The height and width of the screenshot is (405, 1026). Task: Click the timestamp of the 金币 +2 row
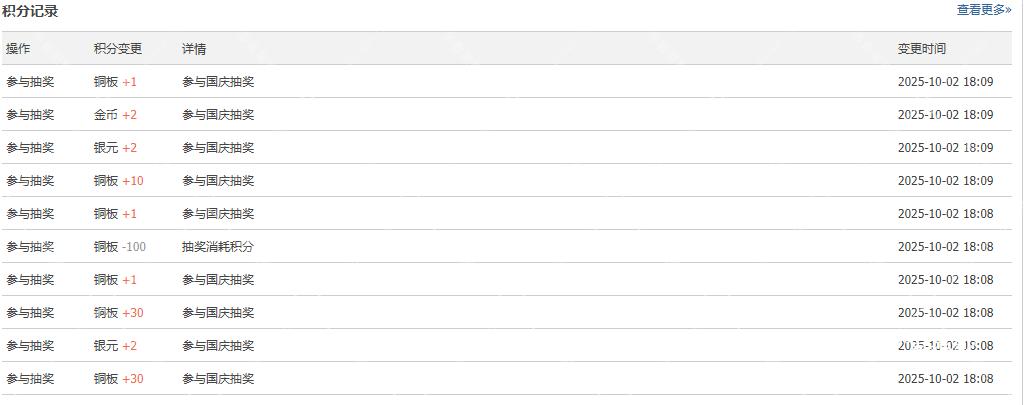(x=945, y=115)
